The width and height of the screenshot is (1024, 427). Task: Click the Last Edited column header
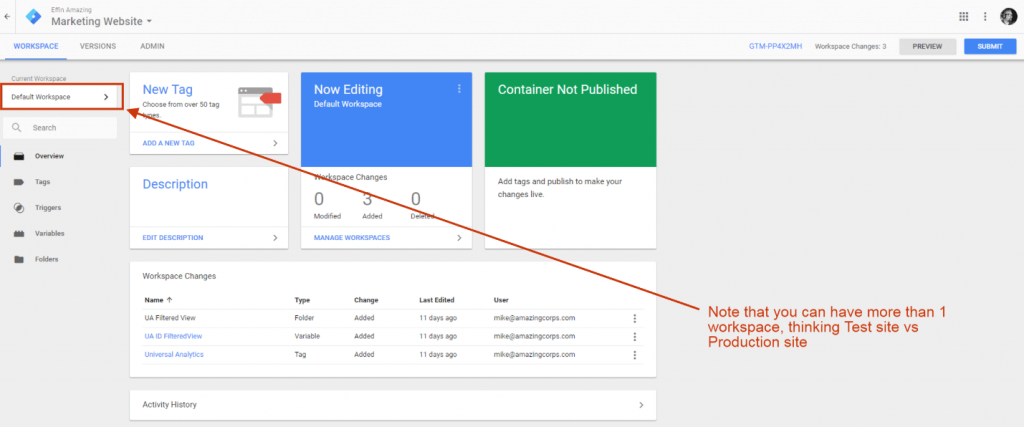[437, 300]
